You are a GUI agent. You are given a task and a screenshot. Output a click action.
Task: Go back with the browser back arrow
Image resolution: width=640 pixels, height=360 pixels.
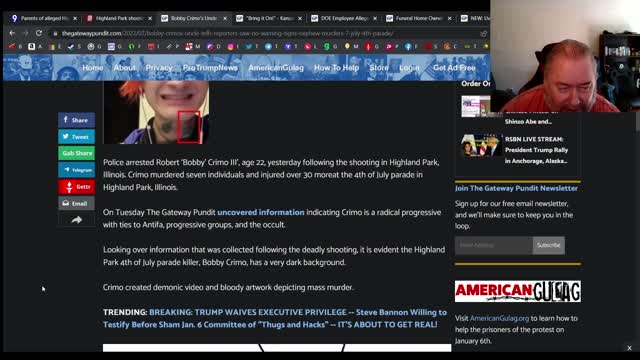pyautogui.click(x=12, y=33)
